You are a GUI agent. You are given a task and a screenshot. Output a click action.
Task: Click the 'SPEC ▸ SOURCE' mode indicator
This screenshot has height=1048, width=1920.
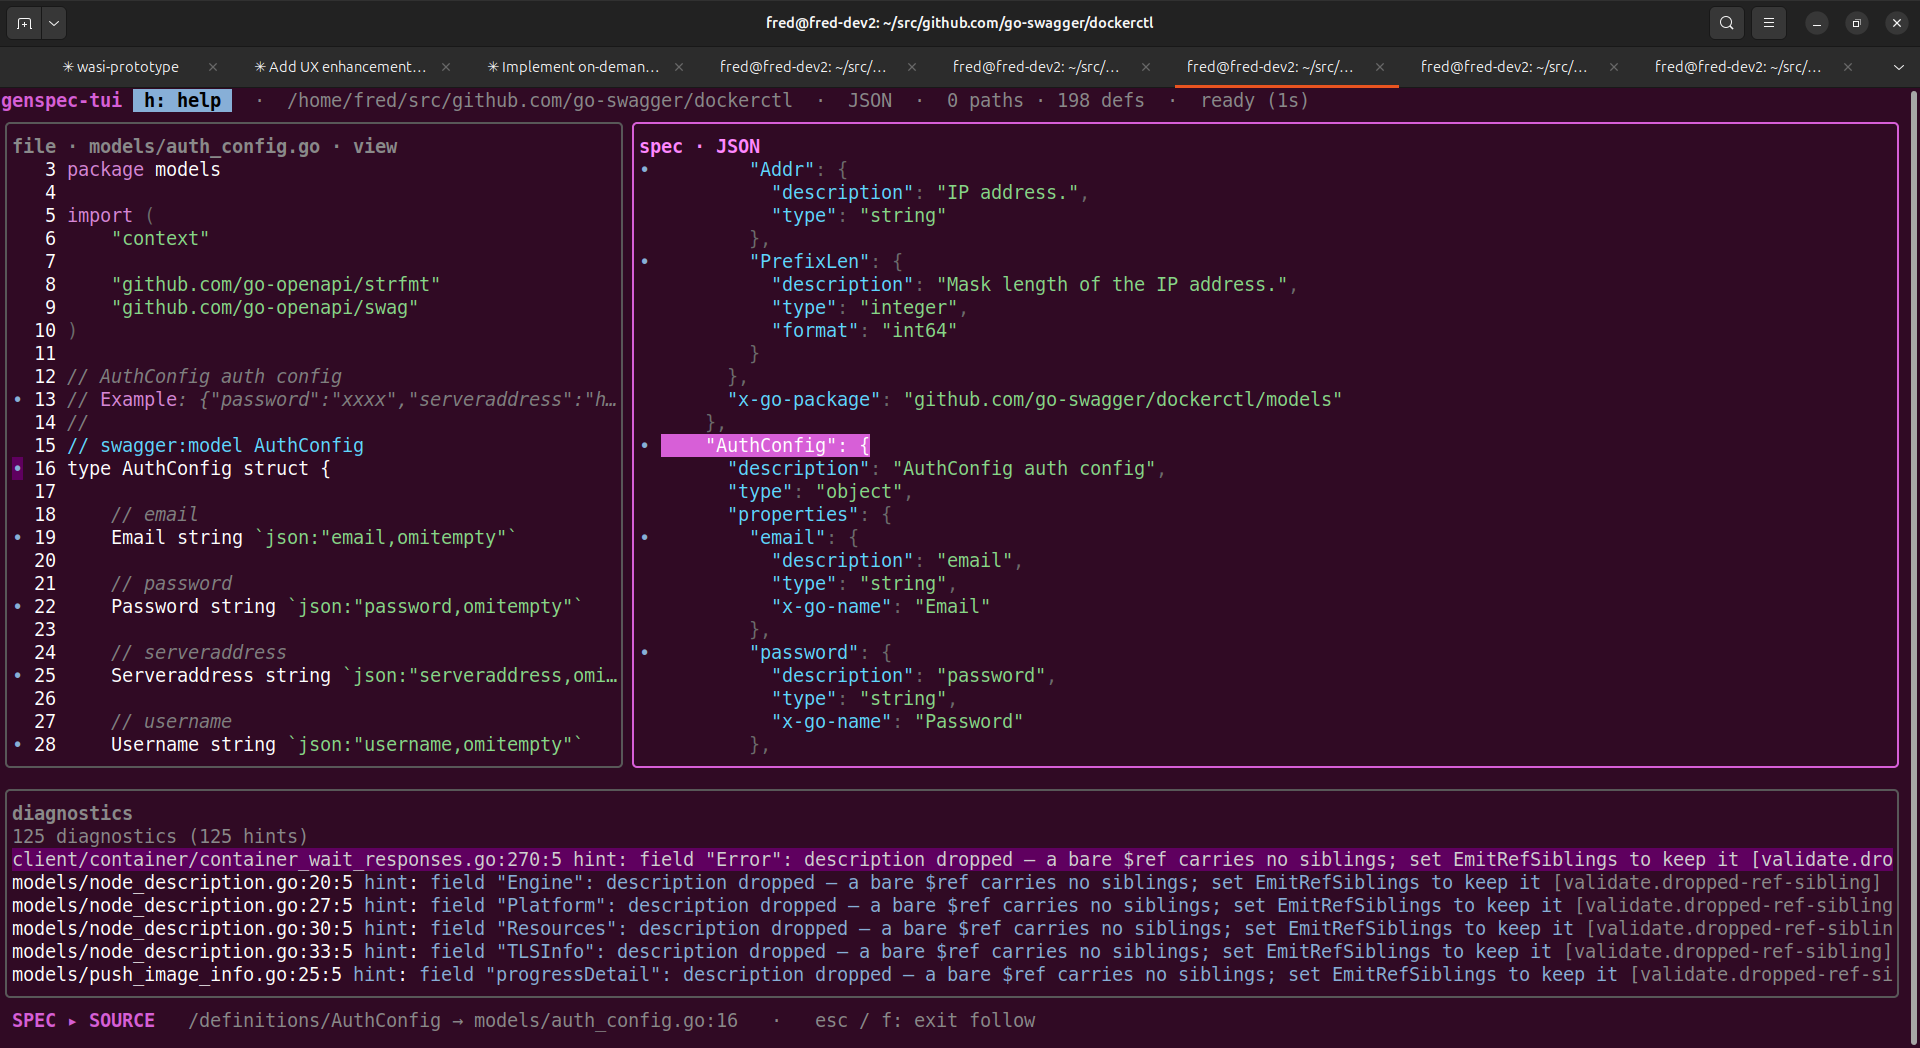click(83, 1020)
